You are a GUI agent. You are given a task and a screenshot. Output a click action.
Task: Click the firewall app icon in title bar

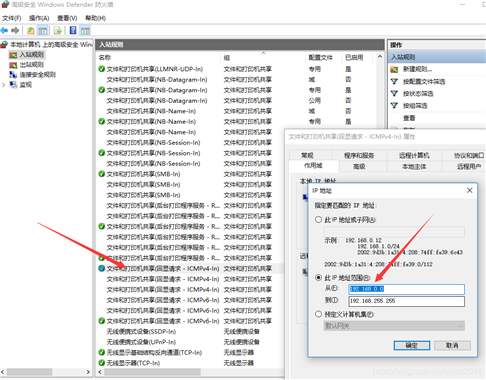(x=5, y=4)
